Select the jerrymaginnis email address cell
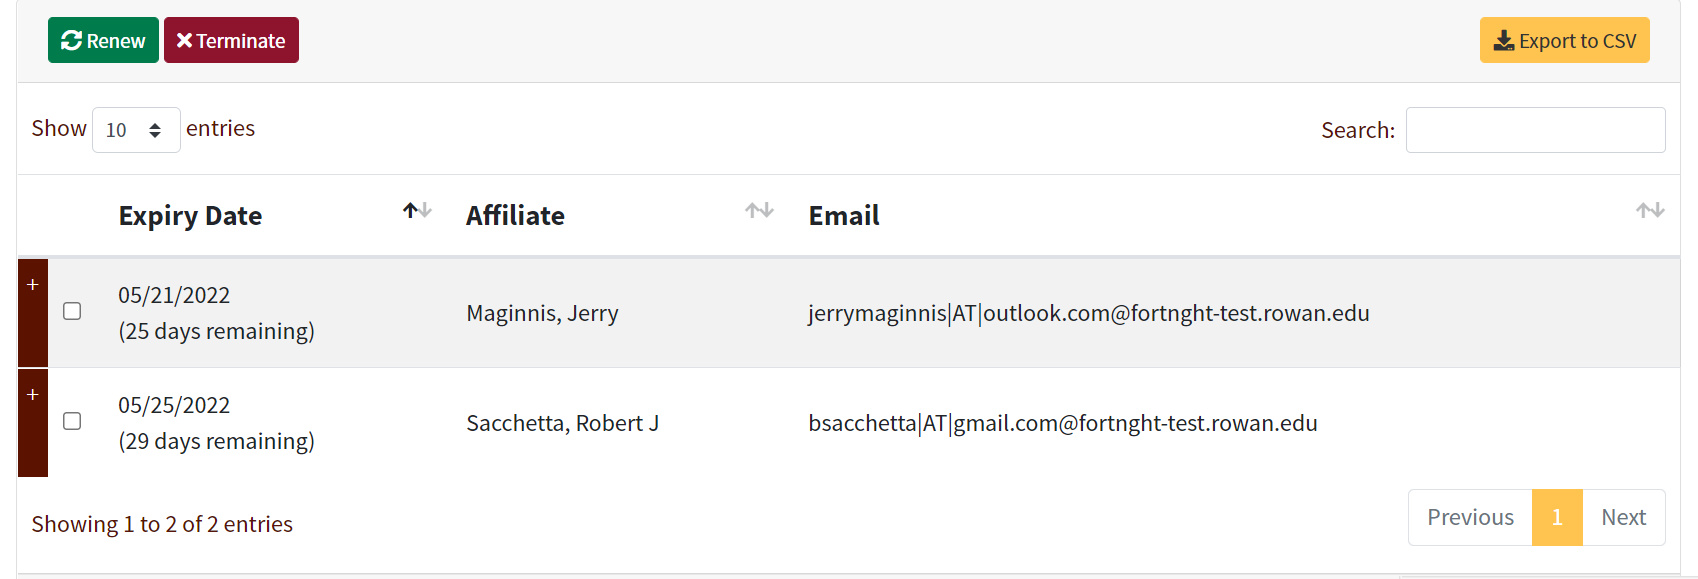Screen dimensions: 1698x579 [x=1088, y=313]
